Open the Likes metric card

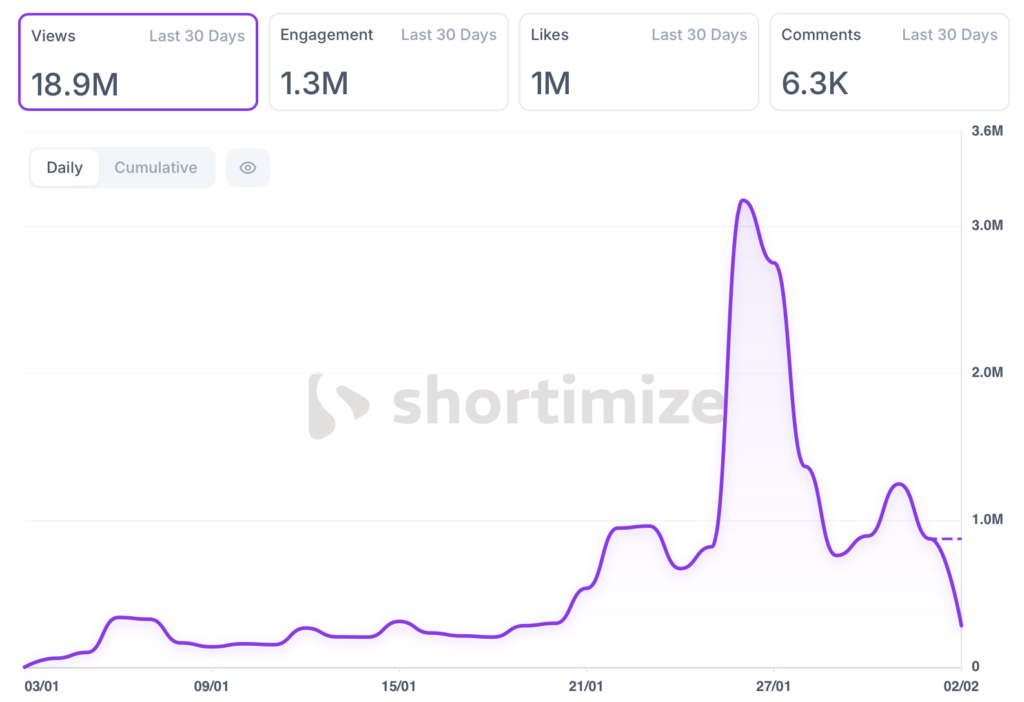[x=638, y=62]
